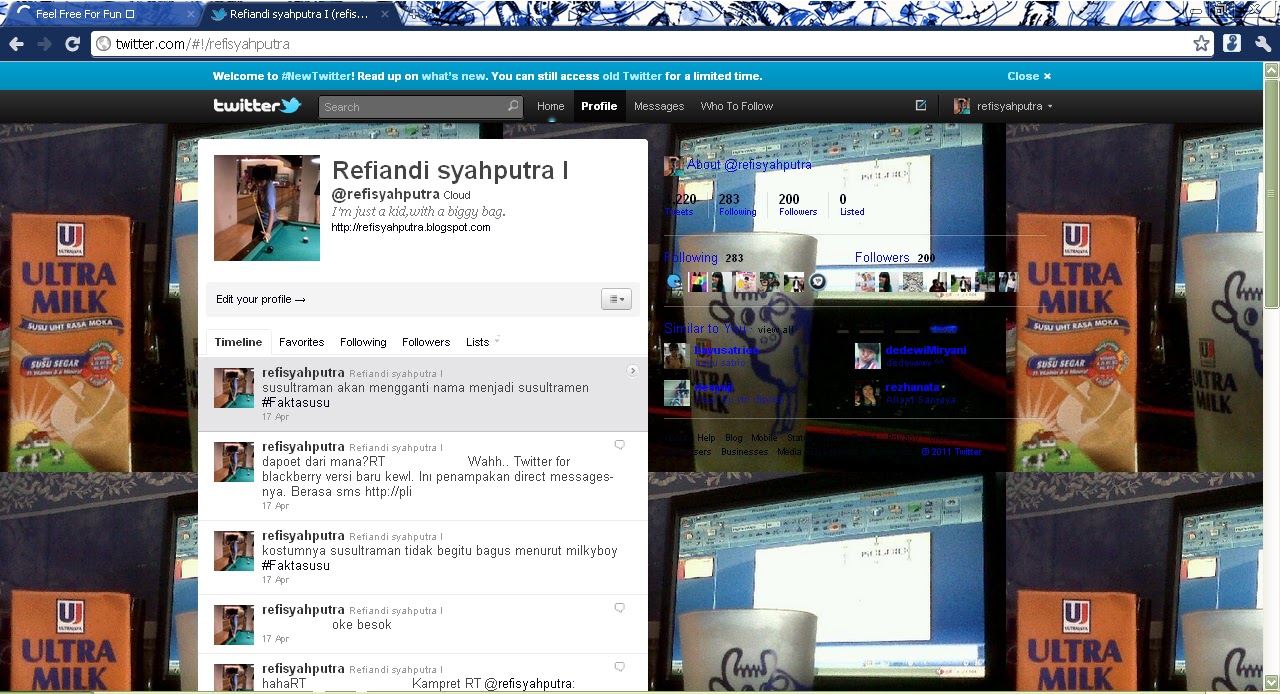Click the view all link beside Similar to You

[775, 329]
